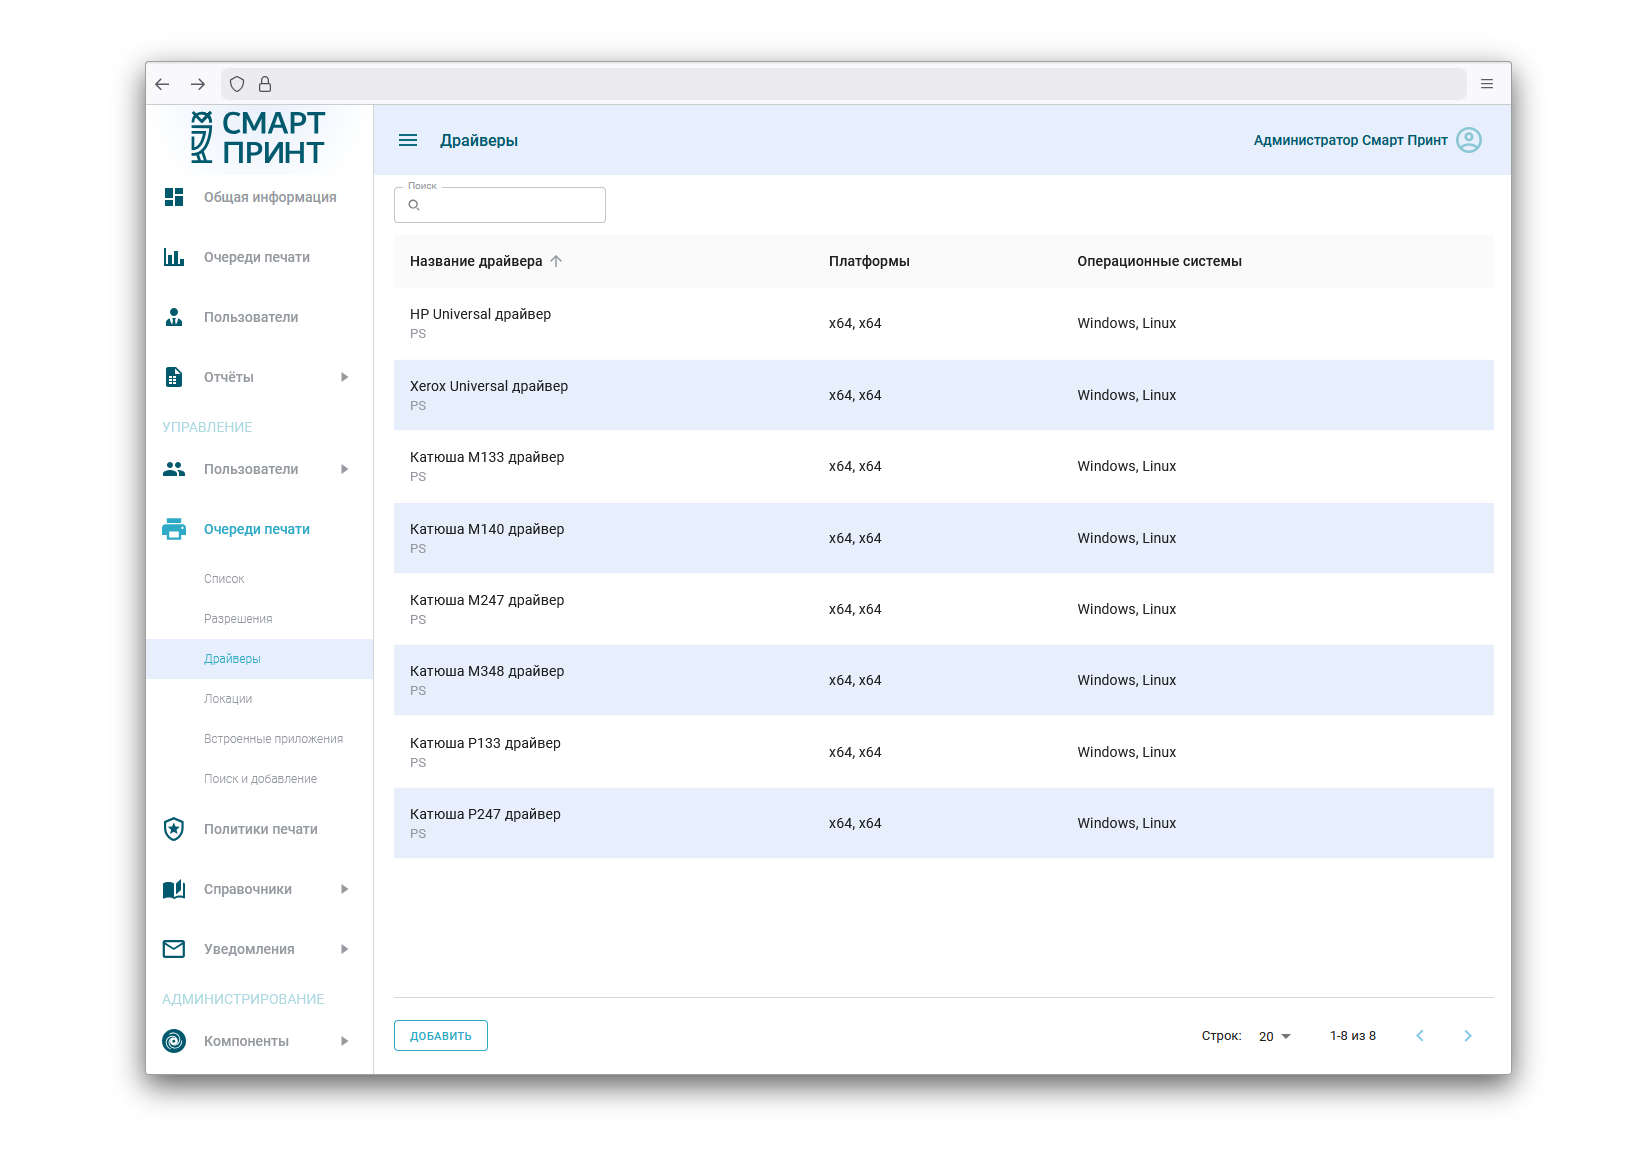Image resolution: width=1638 pixels, height=1162 pixels.
Task: Open the HP Universal драйвер row
Action: (x=944, y=323)
